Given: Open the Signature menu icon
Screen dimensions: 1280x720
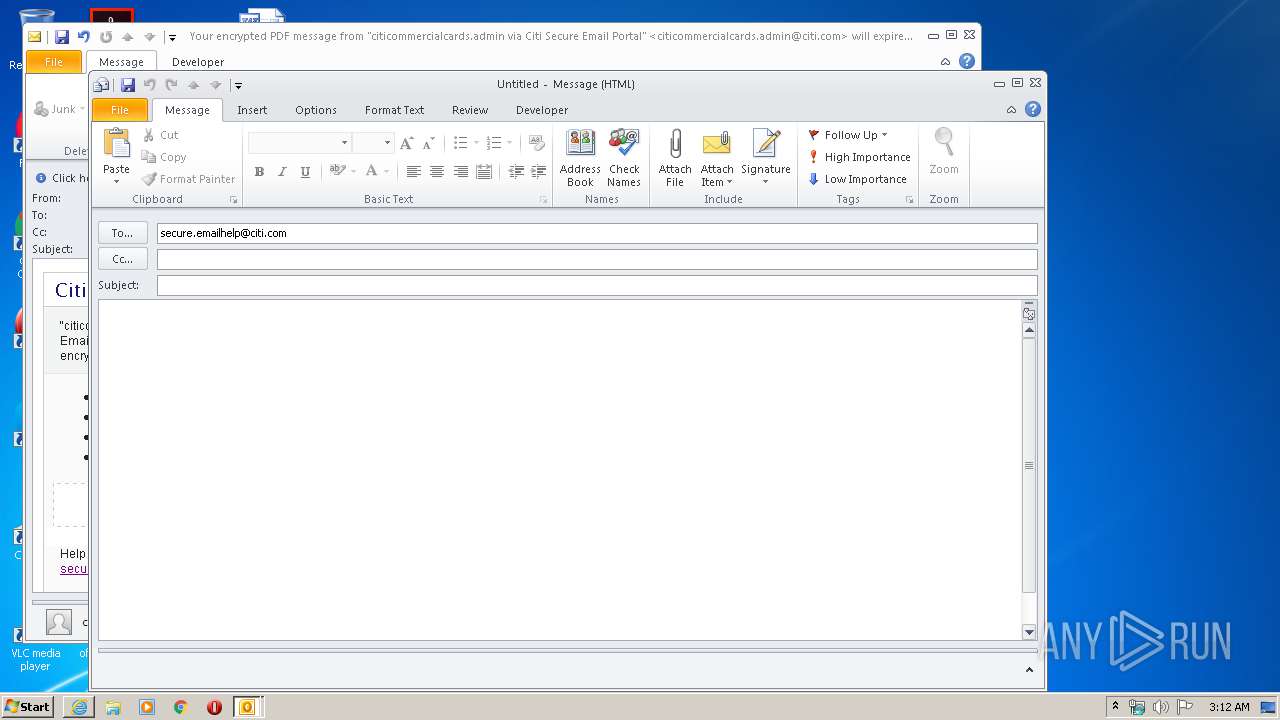Looking at the screenshot, I should click(766, 145).
